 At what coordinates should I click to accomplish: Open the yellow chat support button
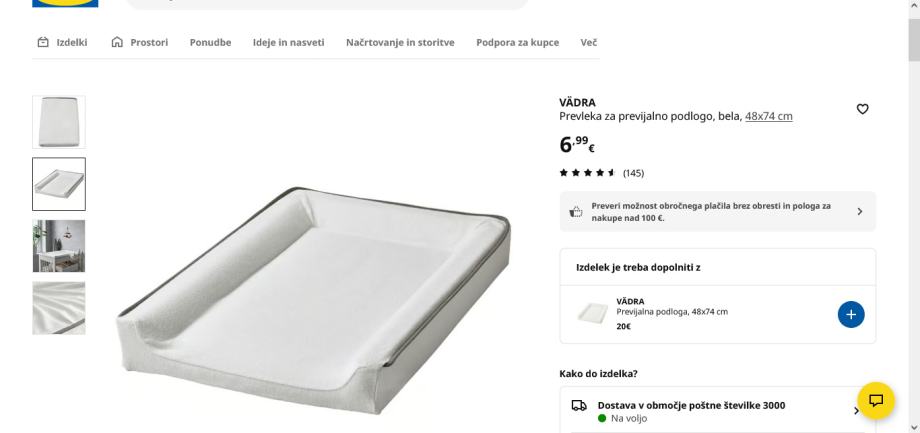pos(876,401)
